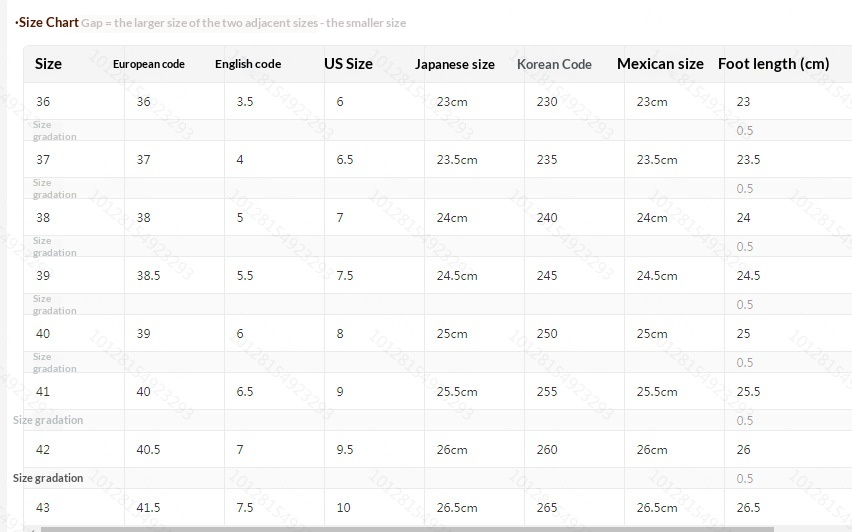Select the "US Size" column header
The width and height of the screenshot is (852, 532).
pos(348,64)
